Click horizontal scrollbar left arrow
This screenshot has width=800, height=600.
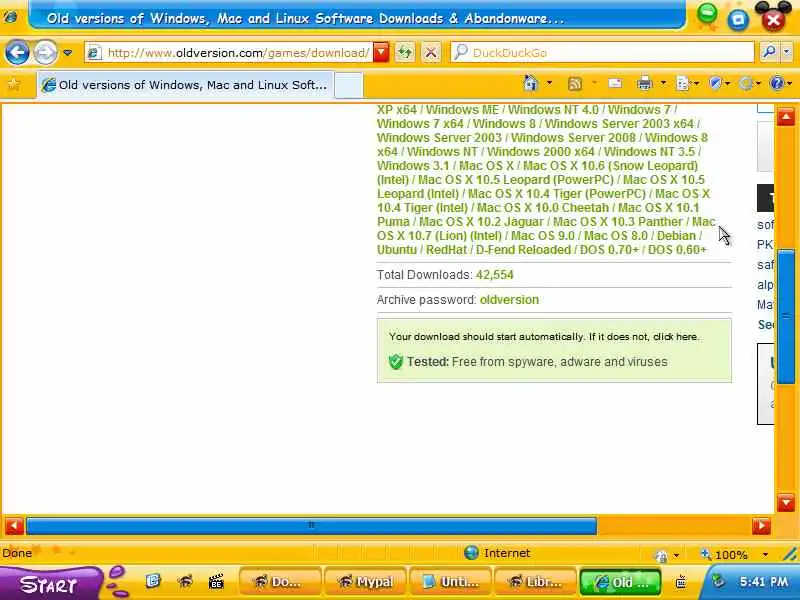(x=14, y=526)
